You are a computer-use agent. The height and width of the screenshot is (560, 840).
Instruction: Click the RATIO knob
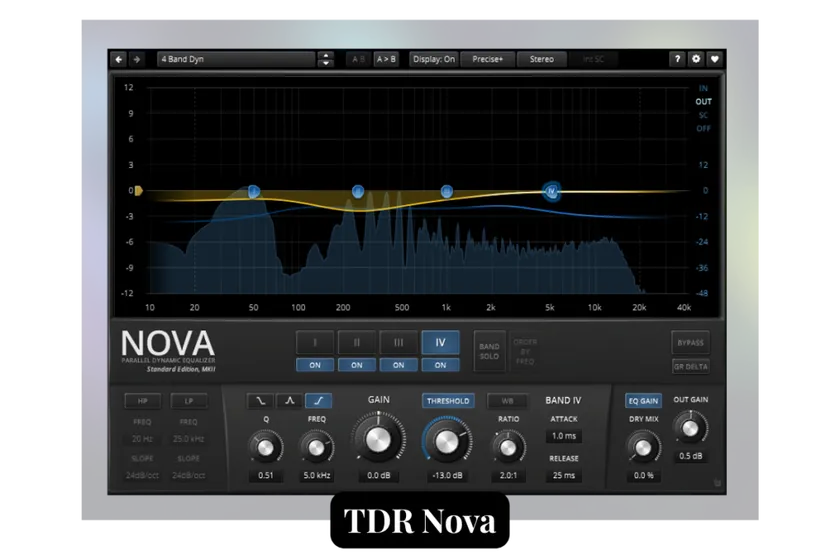(x=508, y=447)
